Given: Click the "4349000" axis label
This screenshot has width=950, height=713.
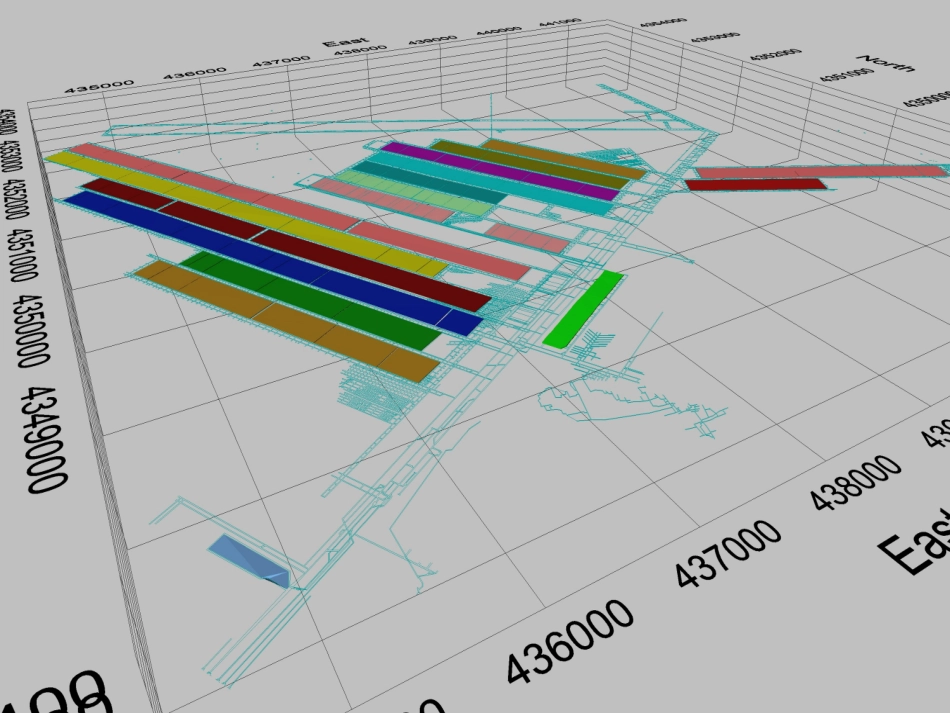Looking at the screenshot, I should (44, 439).
